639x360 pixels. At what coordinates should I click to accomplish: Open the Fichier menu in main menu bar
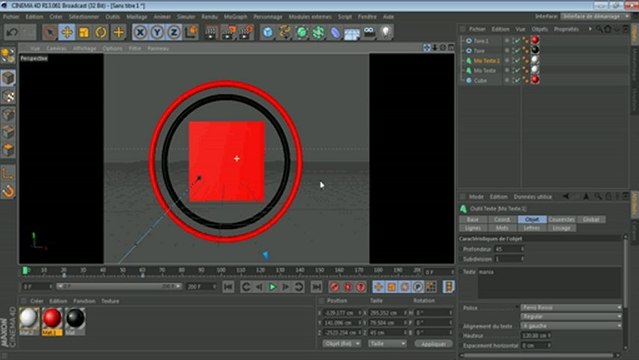point(11,17)
